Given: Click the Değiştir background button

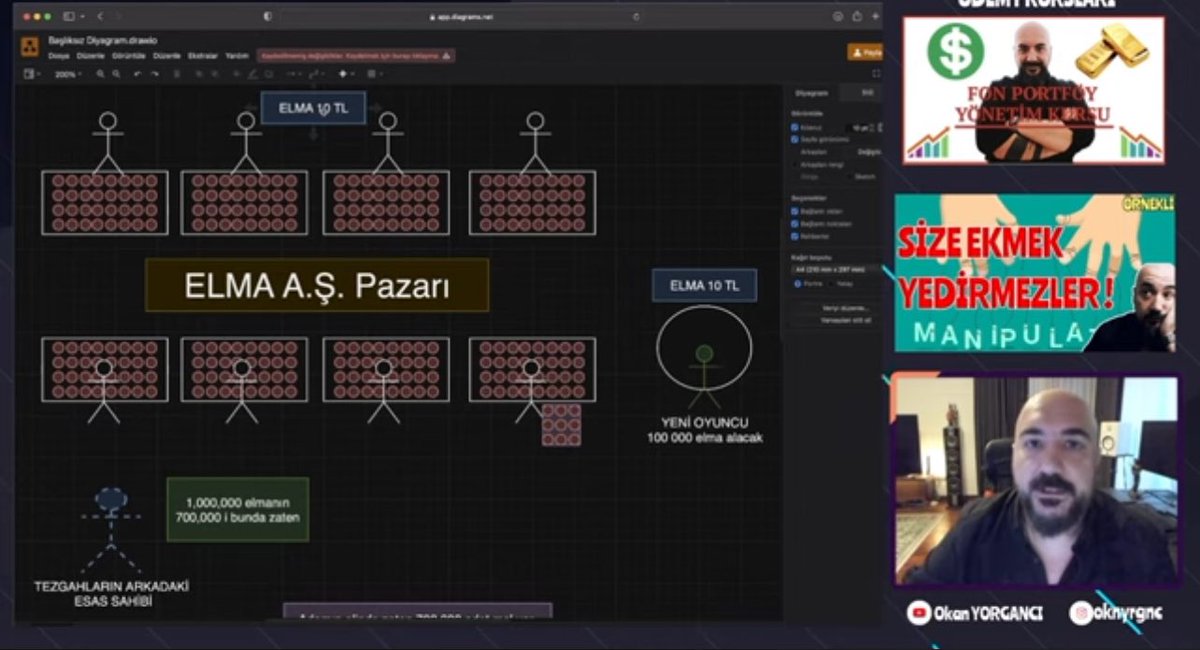Looking at the screenshot, I should (x=869, y=152).
